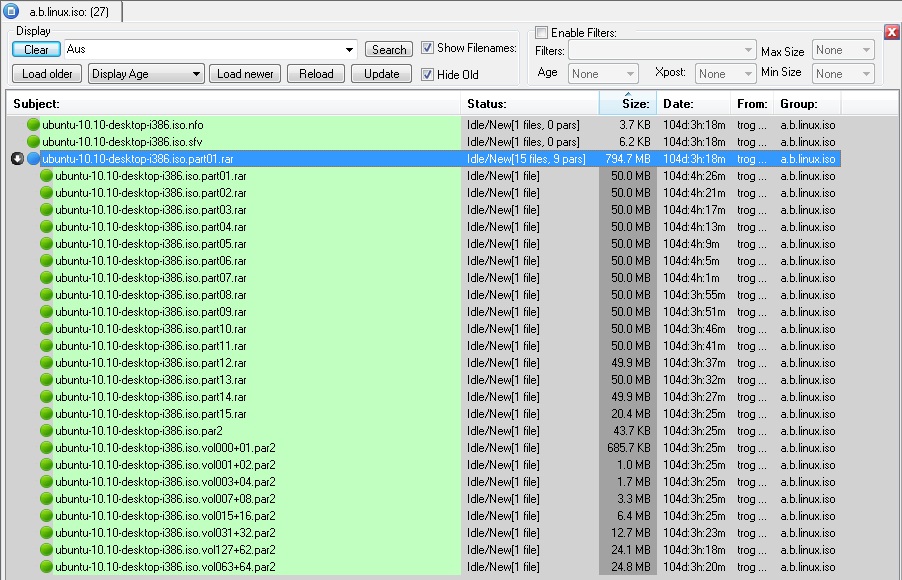The height and width of the screenshot is (580, 902).
Task: Click the 794.7 MB size cell
Action: tap(628, 159)
